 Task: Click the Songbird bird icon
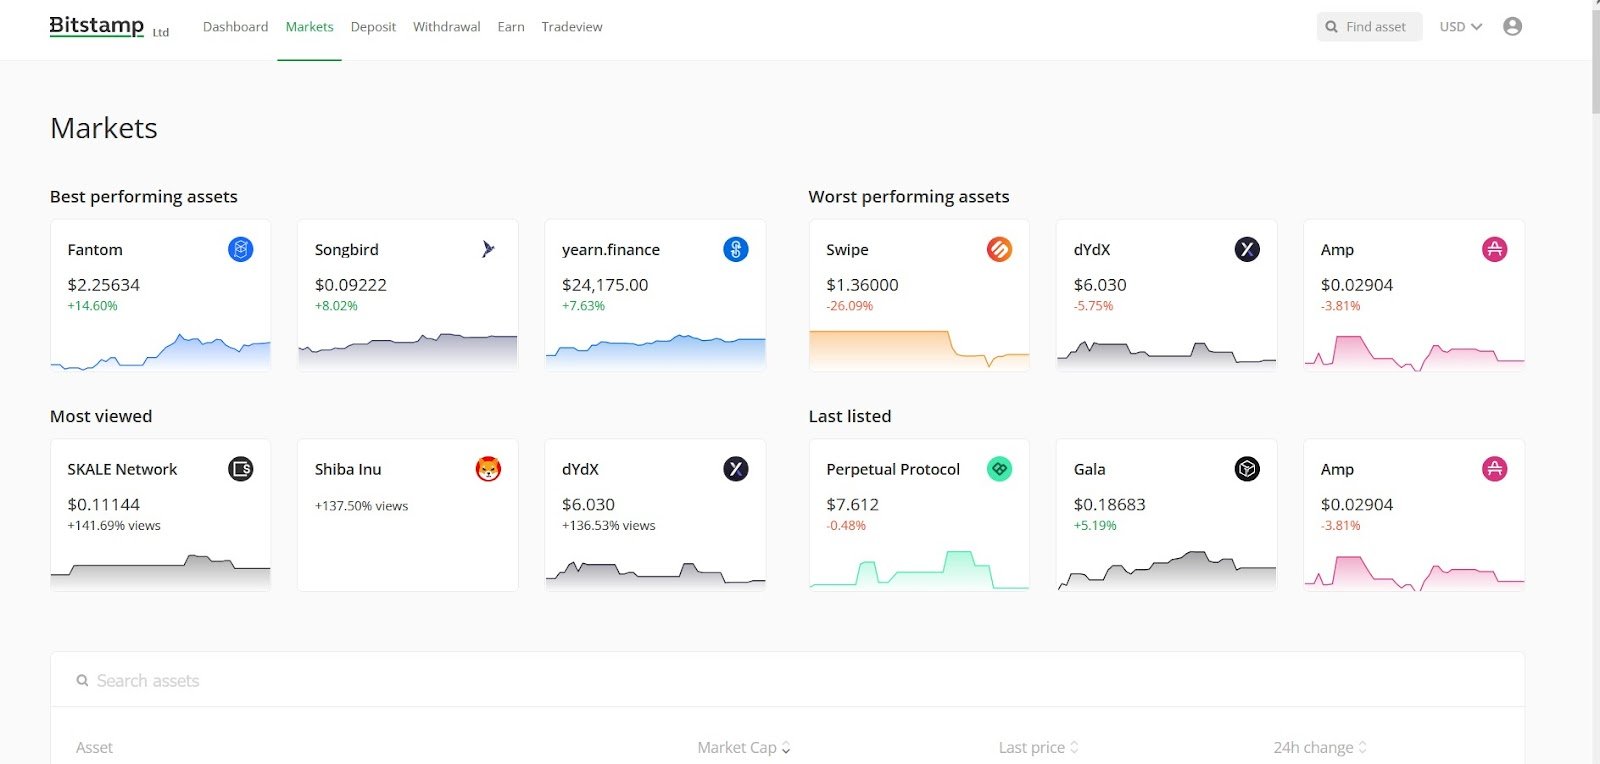(488, 250)
